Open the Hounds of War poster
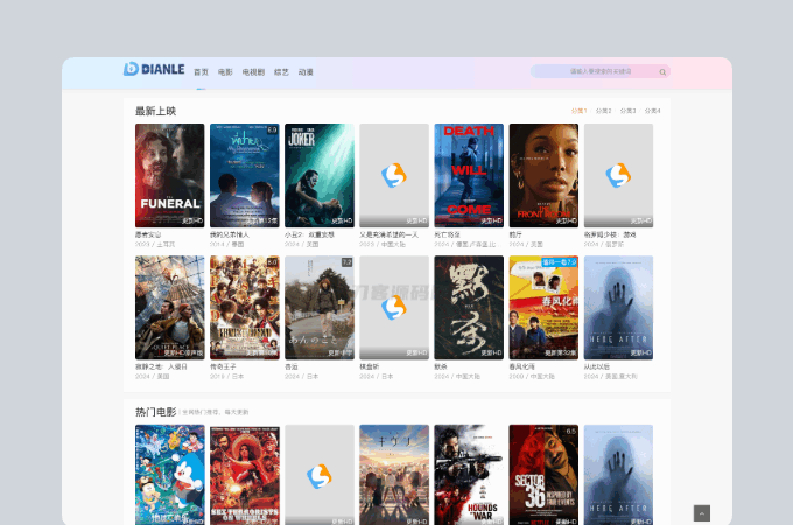Image resolution: width=793 pixels, height=525 pixels. click(469, 474)
